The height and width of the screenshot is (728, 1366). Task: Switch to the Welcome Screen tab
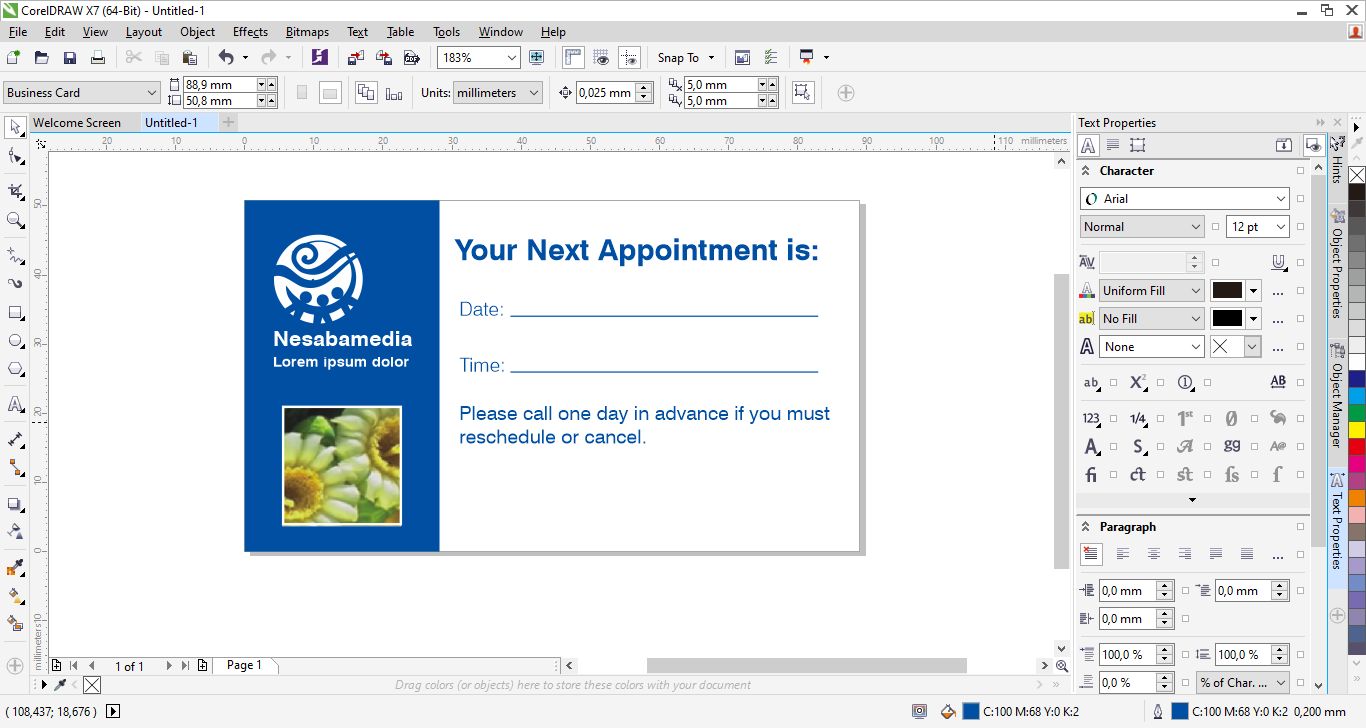(x=77, y=123)
